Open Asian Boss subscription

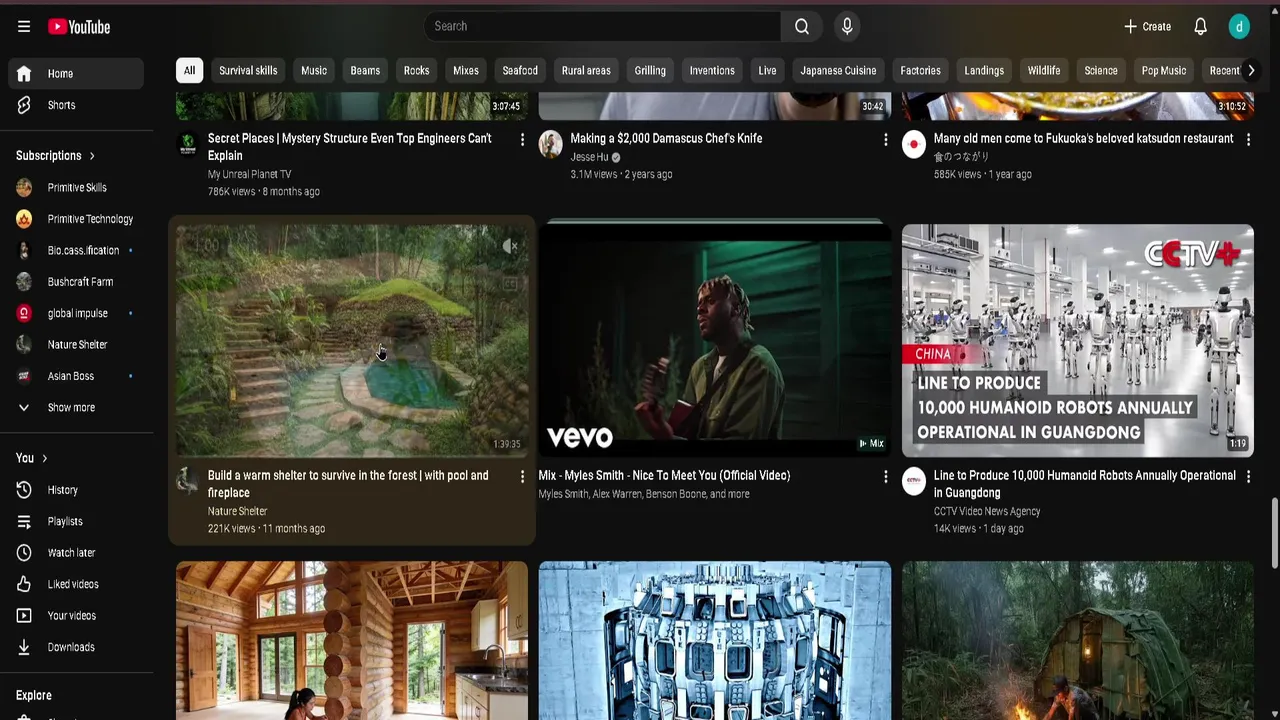77,376
